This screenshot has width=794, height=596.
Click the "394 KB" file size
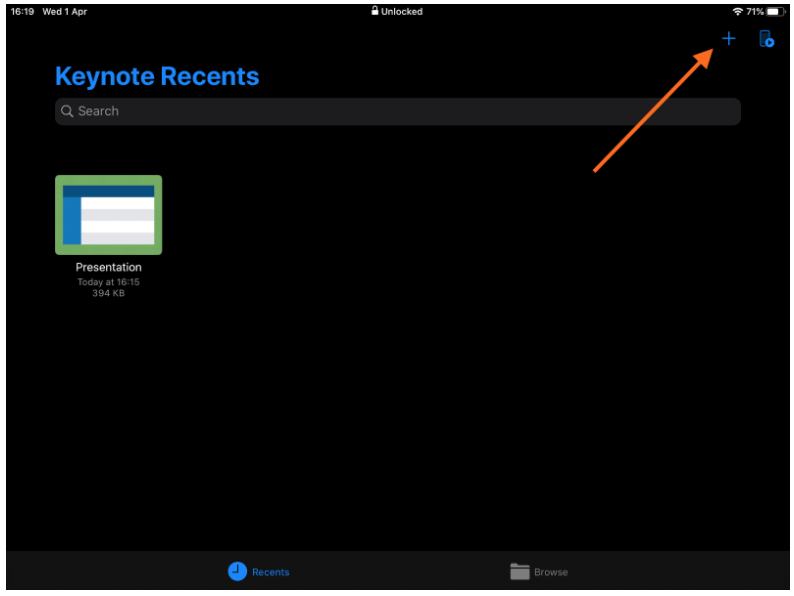click(108, 293)
